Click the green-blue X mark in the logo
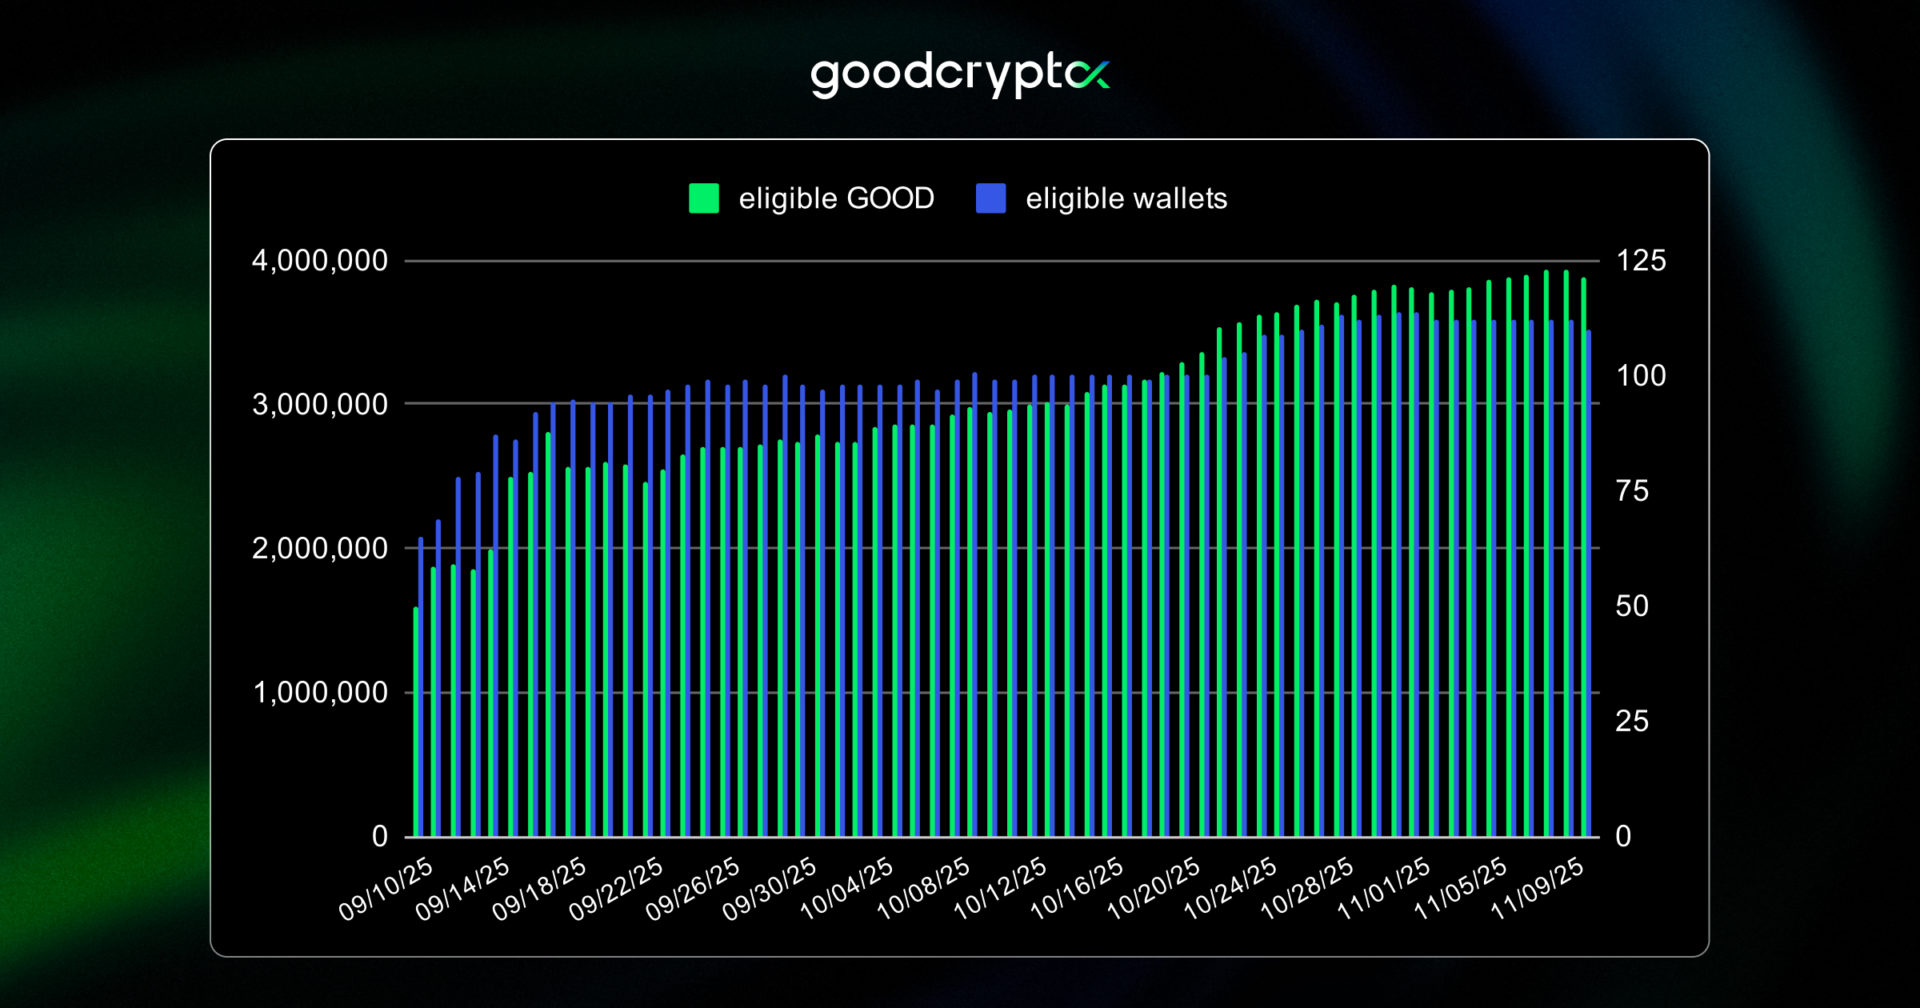This screenshot has height=1008, width=1920. [1087, 74]
